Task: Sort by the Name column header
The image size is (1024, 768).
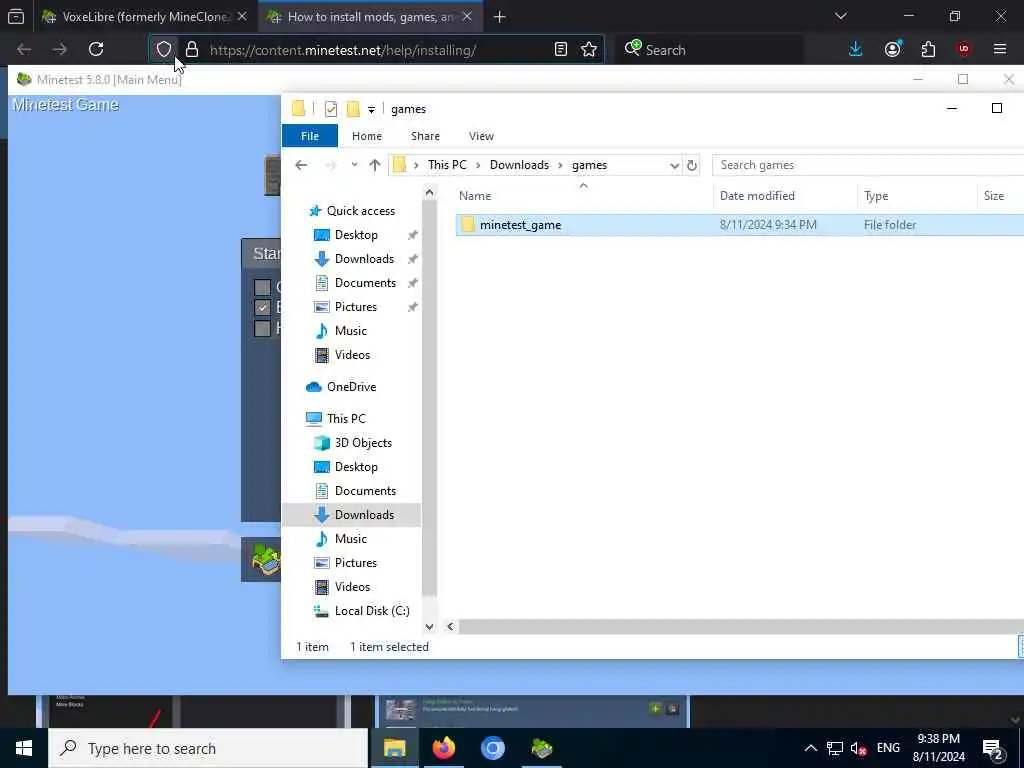Action: click(x=475, y=196)
